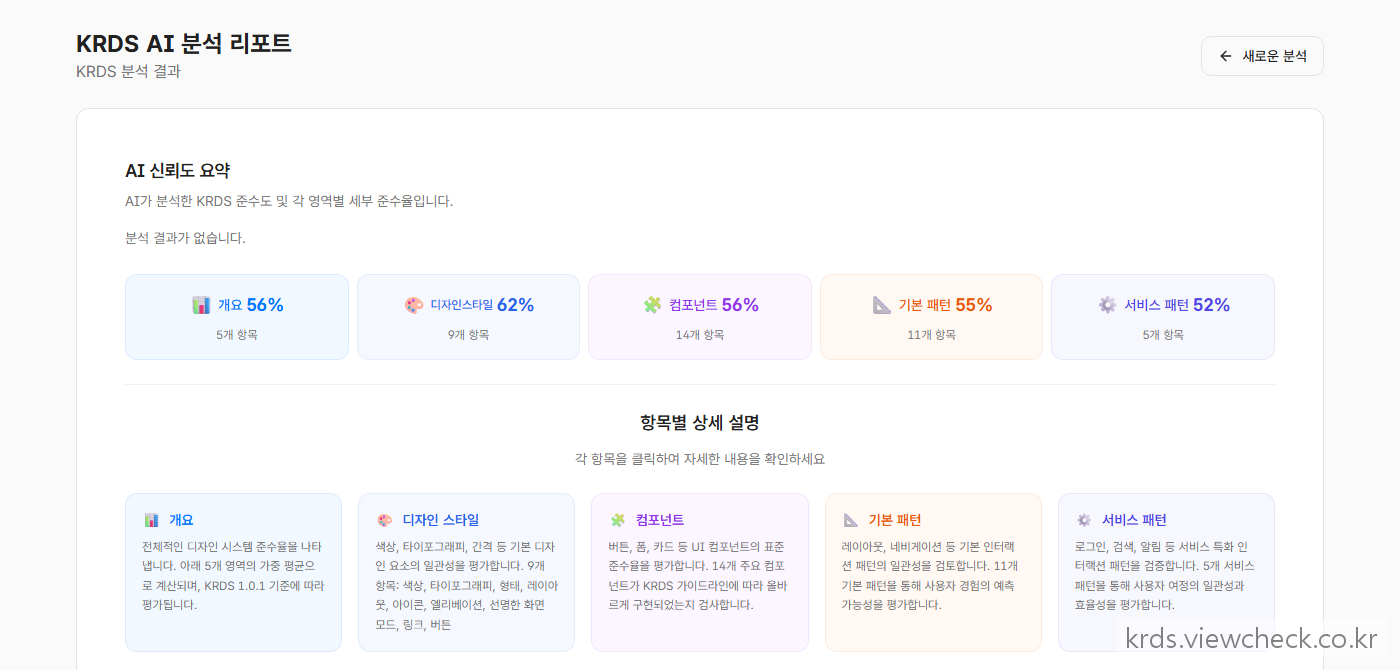Click the gear icon beside 서비스 패턴 detail title

(1084, 520)
